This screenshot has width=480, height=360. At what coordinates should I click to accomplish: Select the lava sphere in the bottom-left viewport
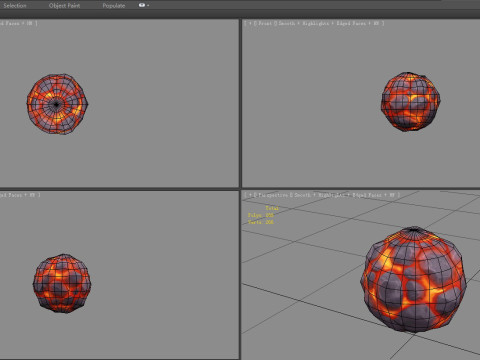(62, 283)
